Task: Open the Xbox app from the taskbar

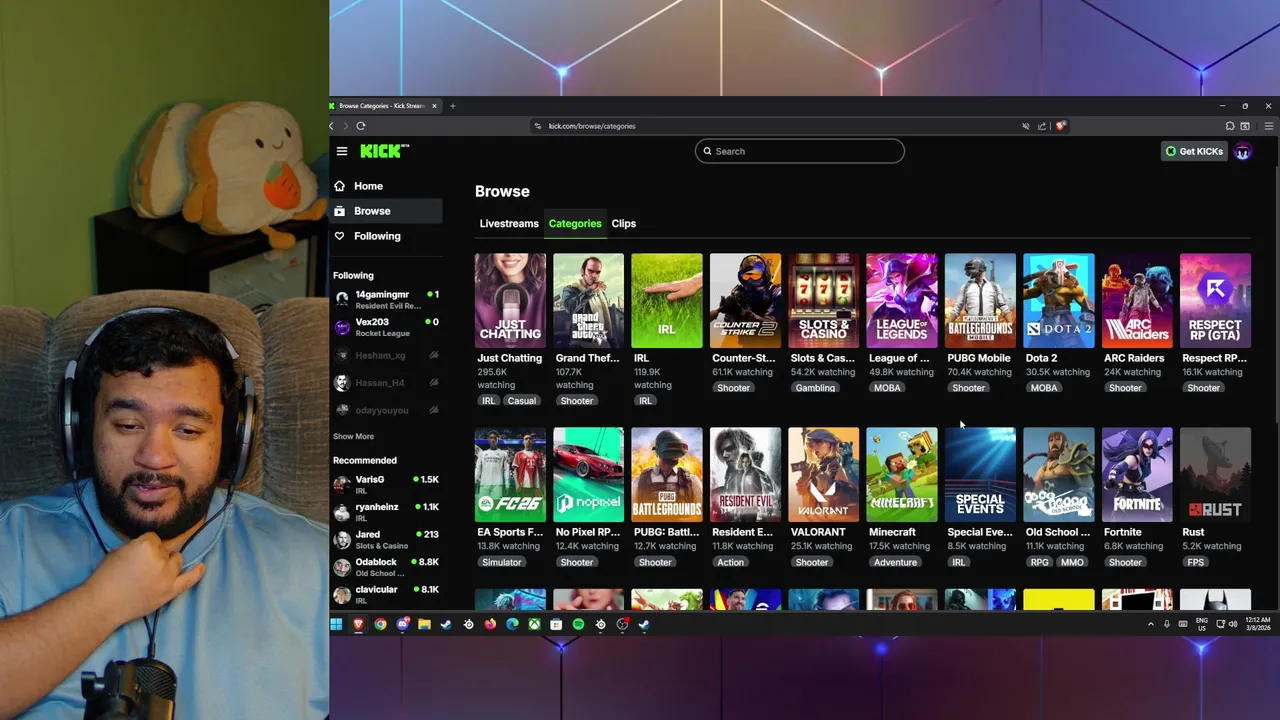Action: pos(534,624)
